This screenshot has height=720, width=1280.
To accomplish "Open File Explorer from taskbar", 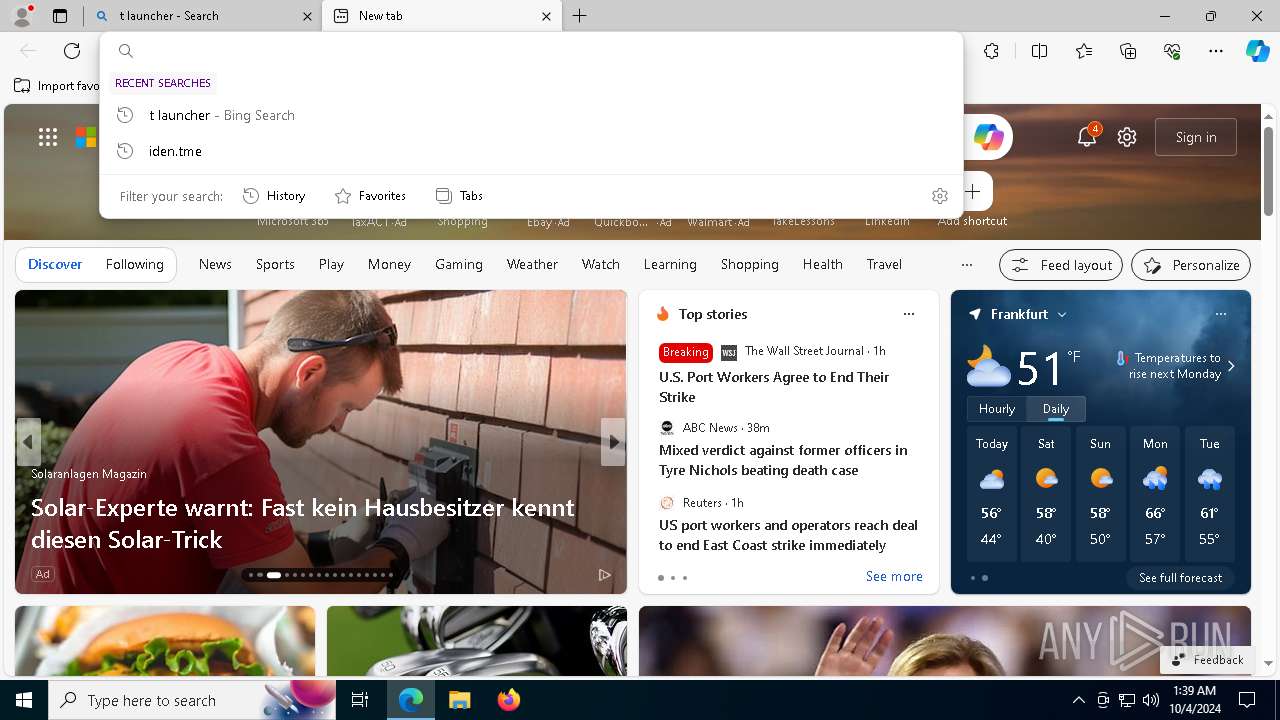I will pyautogui.click(x=459, y=700).
